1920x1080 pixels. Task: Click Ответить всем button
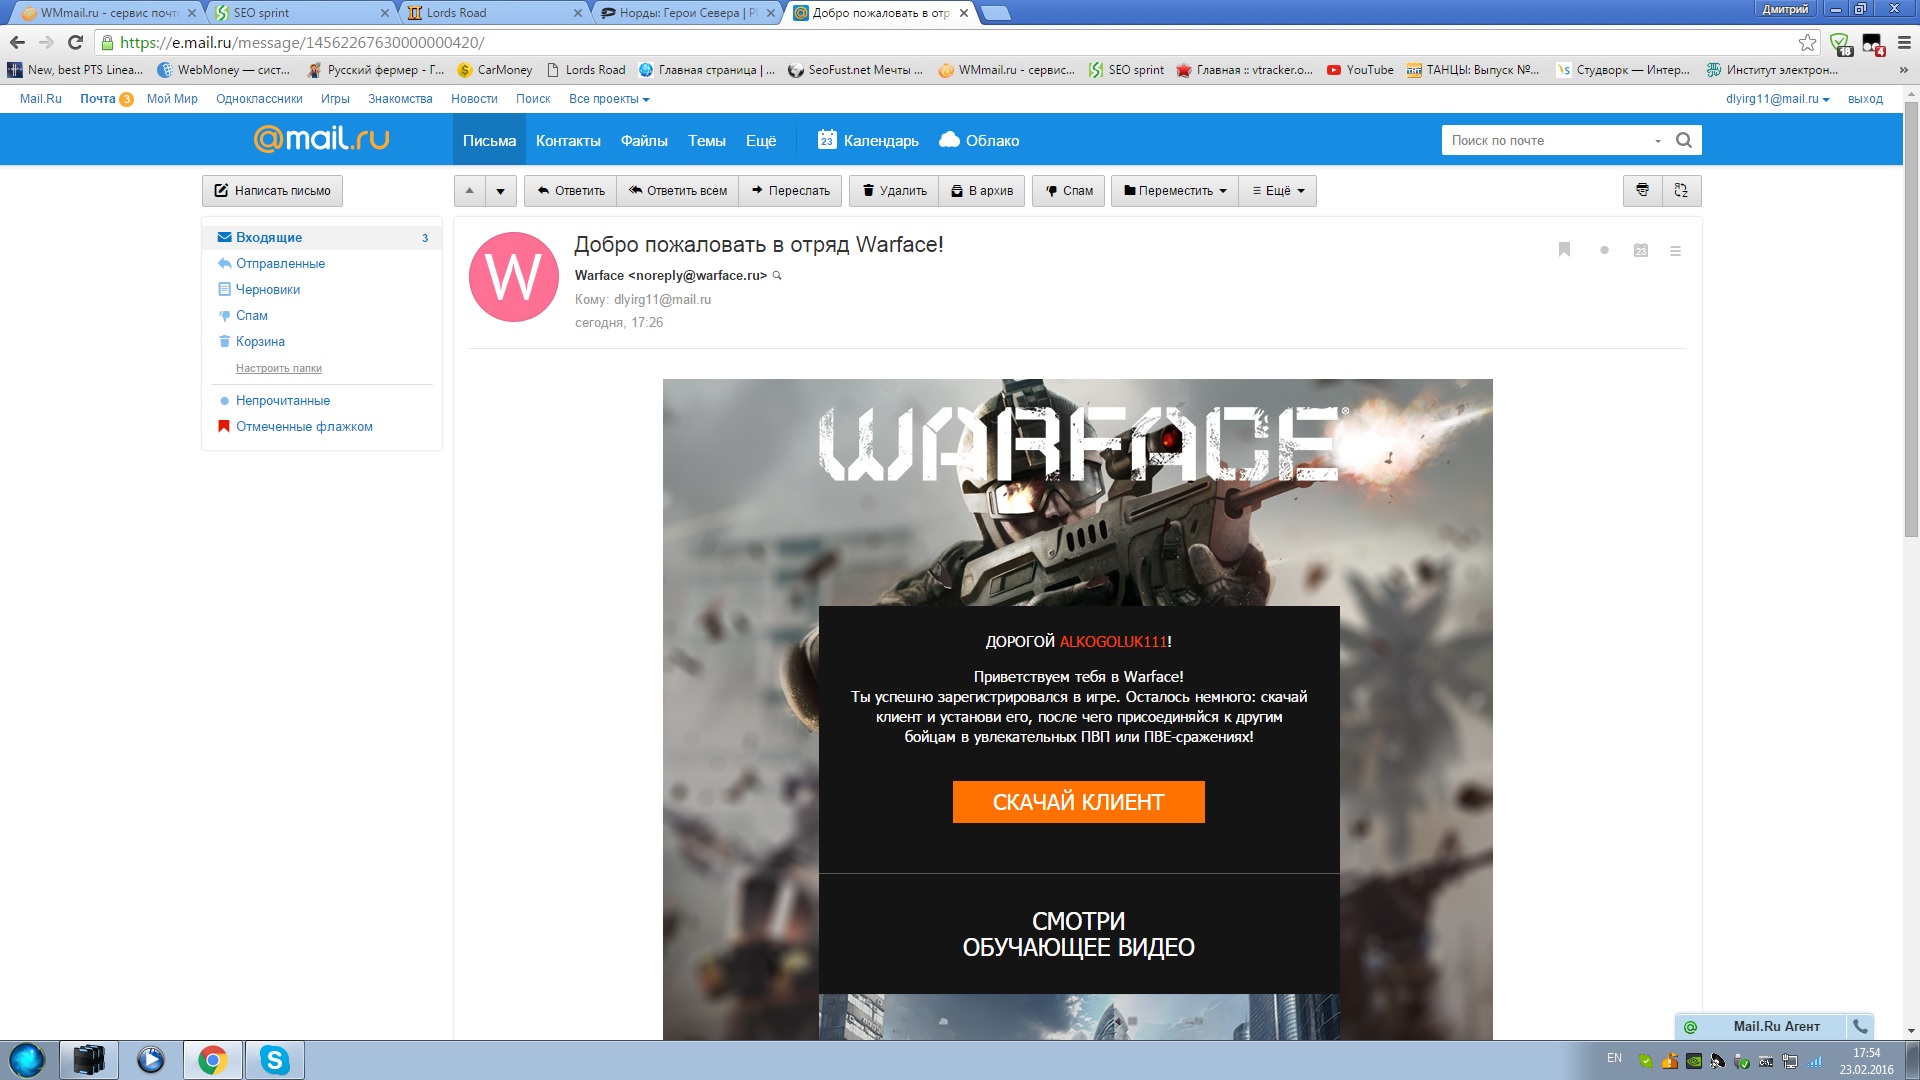click(678, 190)
